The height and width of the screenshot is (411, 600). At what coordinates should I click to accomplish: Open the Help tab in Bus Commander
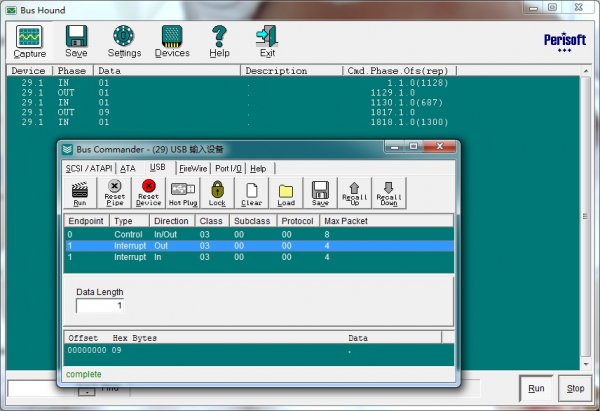point(258,168)
